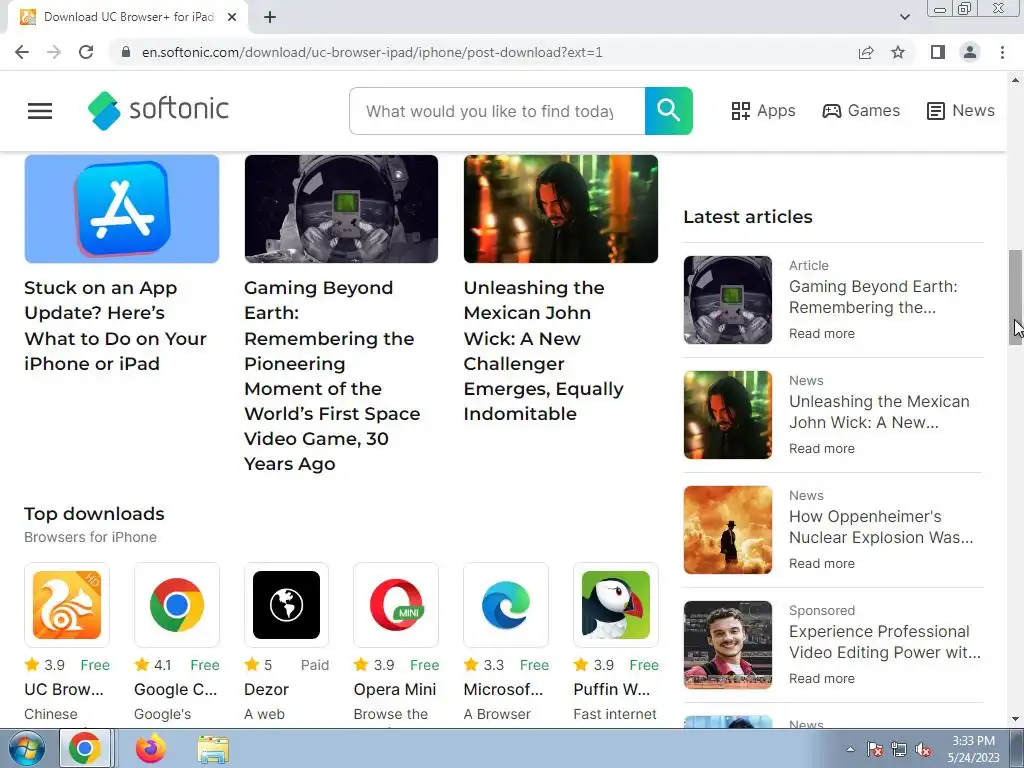
Task: Click 'Read more' under Oppenheimer article
Action: point(822,564)
